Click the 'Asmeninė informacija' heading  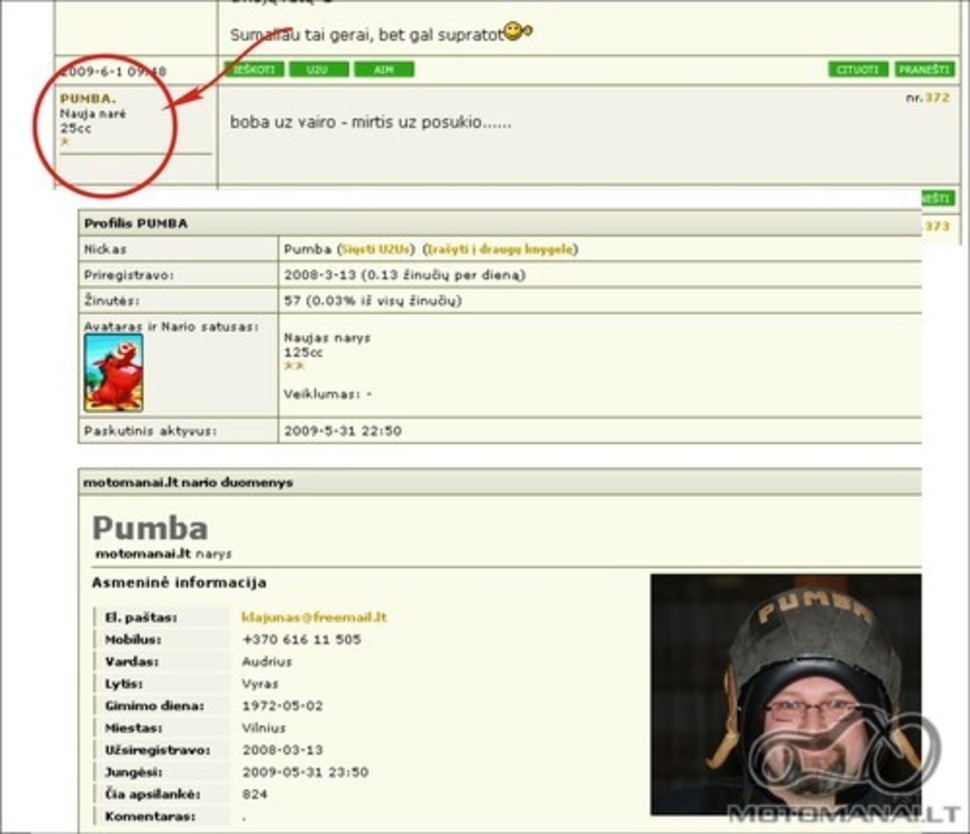tap(179, 582)
